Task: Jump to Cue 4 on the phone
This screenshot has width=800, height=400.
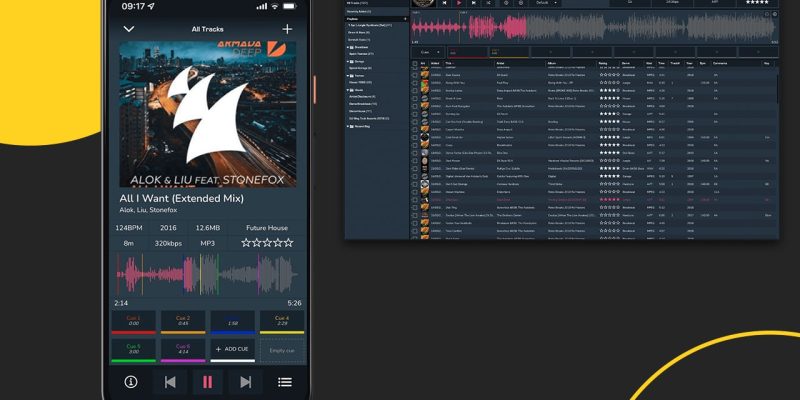Action: pyautogui.click(x=282, y=322)
